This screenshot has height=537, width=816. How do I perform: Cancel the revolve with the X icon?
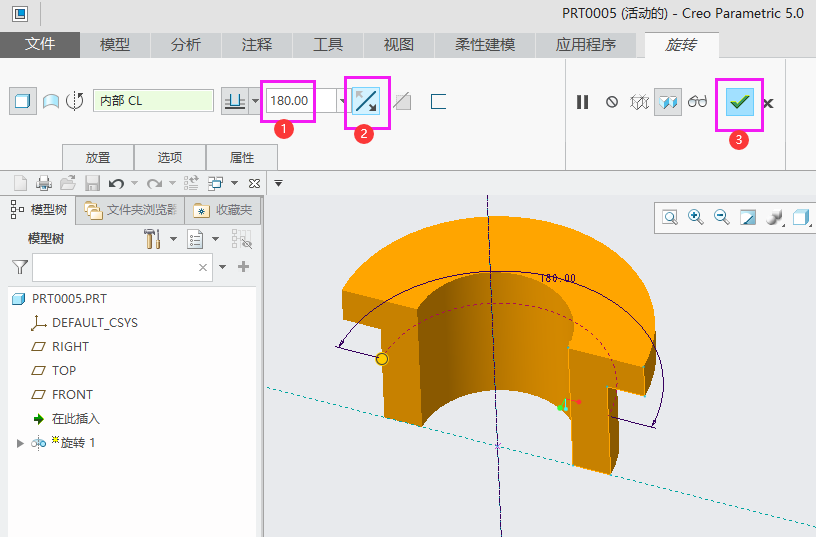click(x=768, y=103)
